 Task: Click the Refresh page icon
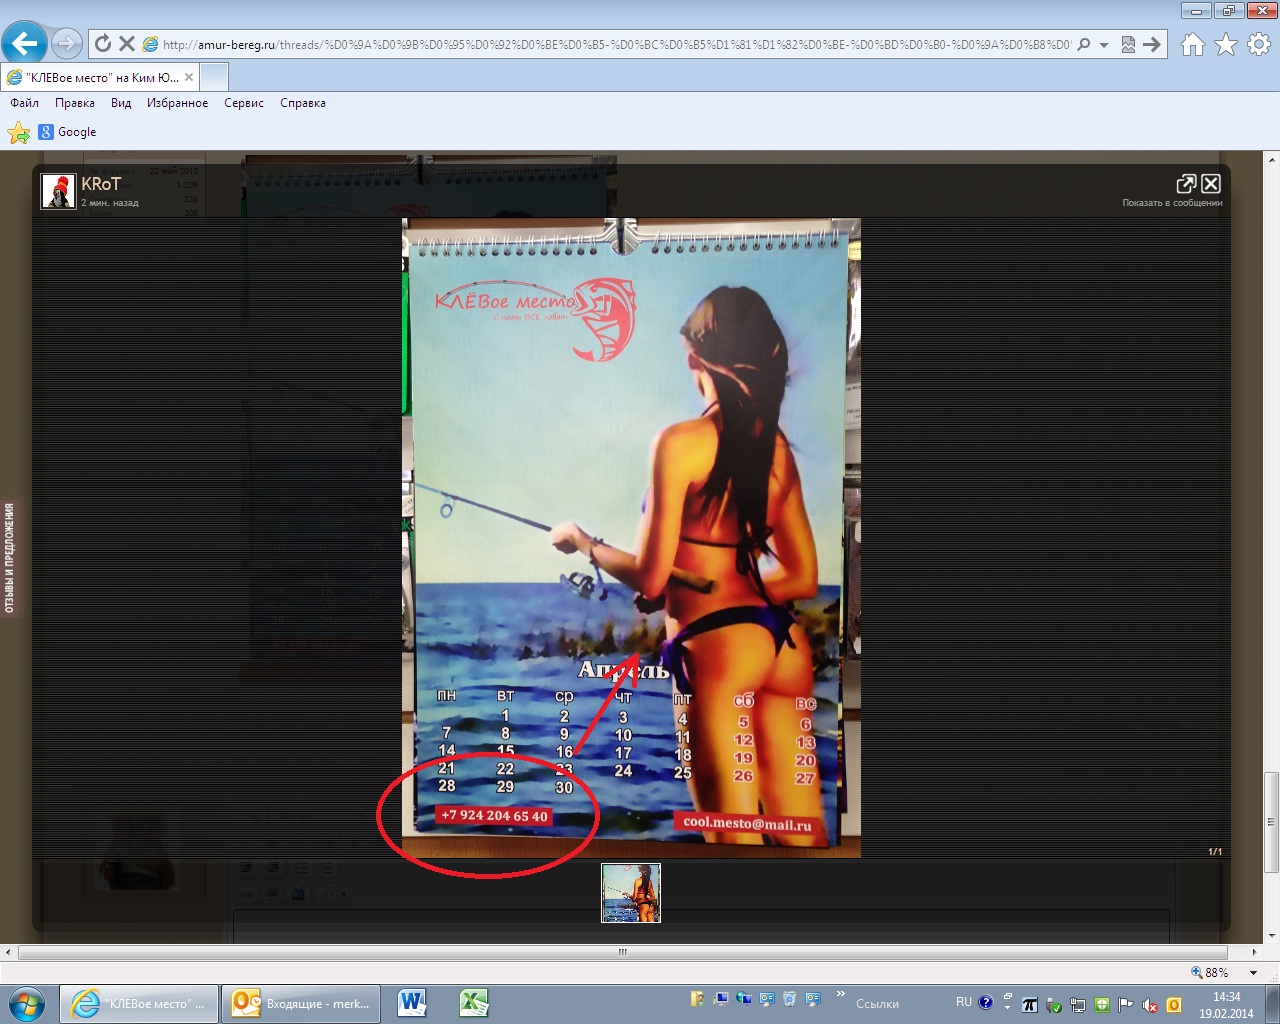[103, 44]
